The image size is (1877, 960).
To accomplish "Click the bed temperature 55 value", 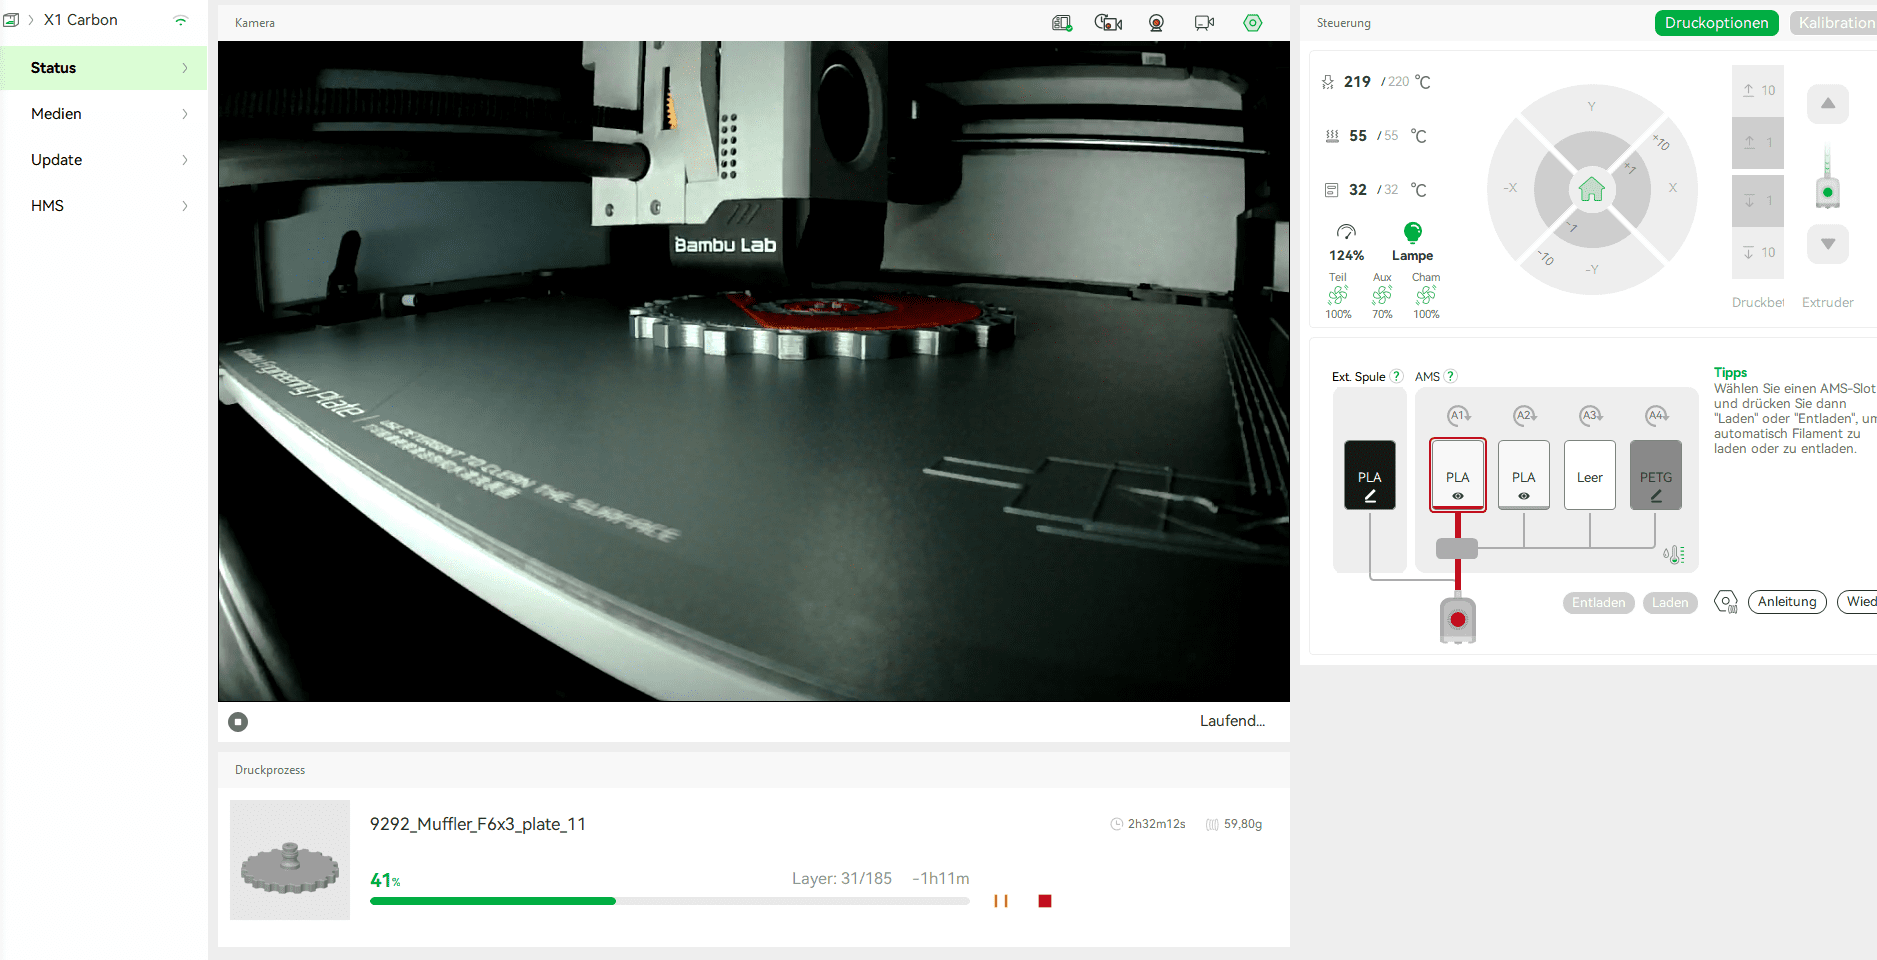I will point(1358,136).
